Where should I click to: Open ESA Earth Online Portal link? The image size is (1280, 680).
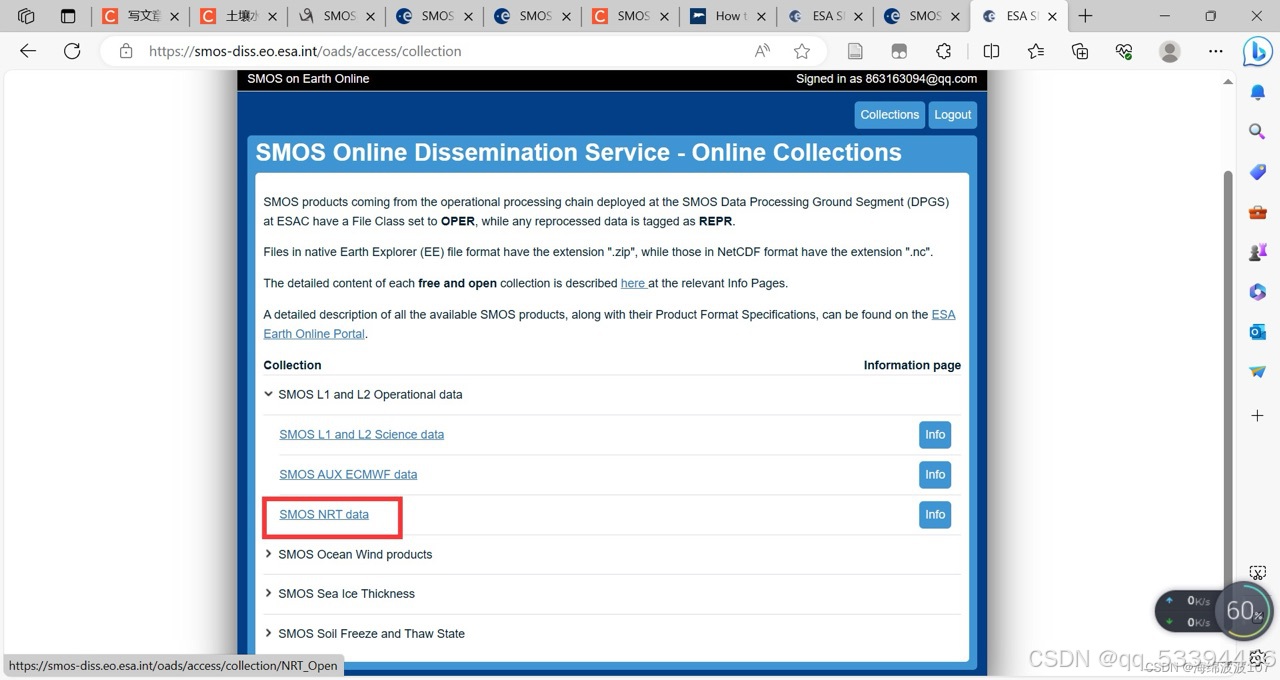coord(609,324)
